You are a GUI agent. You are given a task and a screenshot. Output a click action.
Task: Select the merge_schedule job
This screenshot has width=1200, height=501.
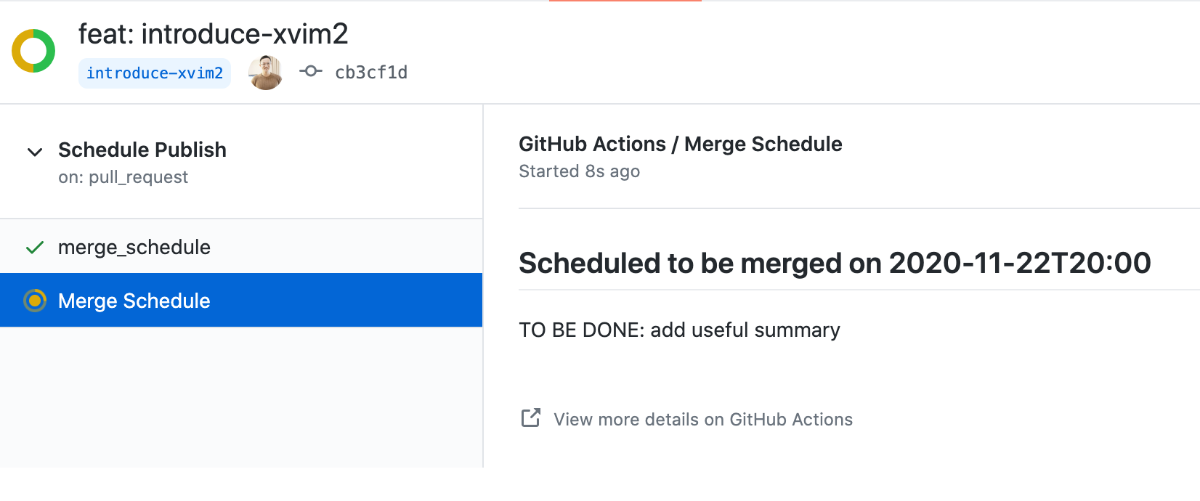coord(241,247)
